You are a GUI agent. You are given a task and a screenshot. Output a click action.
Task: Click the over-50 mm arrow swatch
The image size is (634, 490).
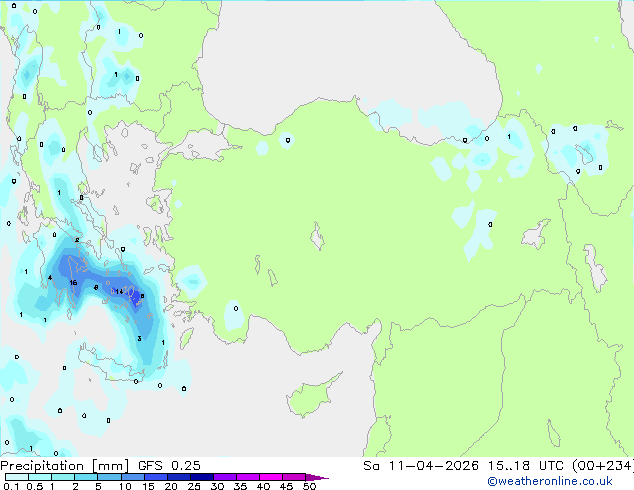click(x=317, y=477)
